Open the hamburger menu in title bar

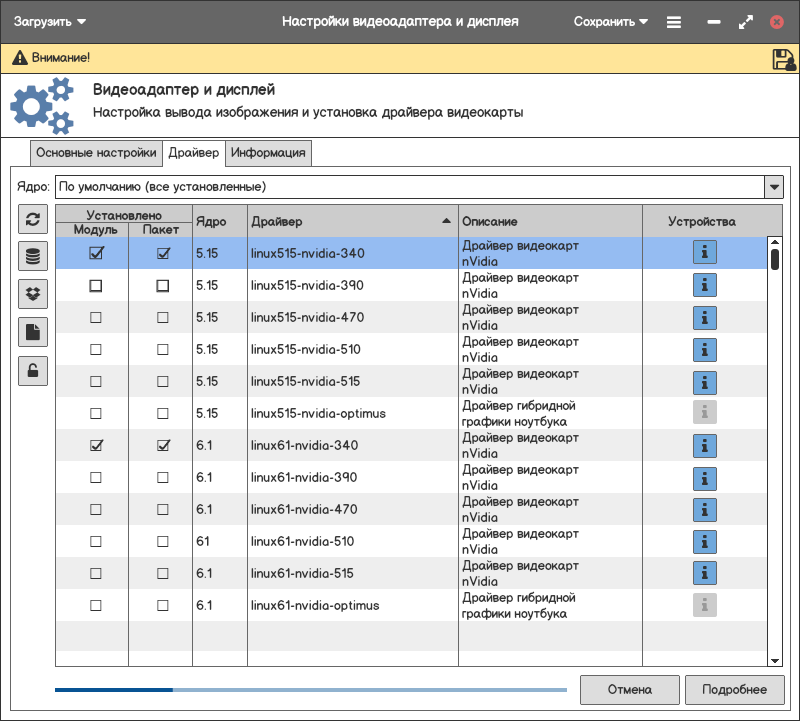click(674, 22)
